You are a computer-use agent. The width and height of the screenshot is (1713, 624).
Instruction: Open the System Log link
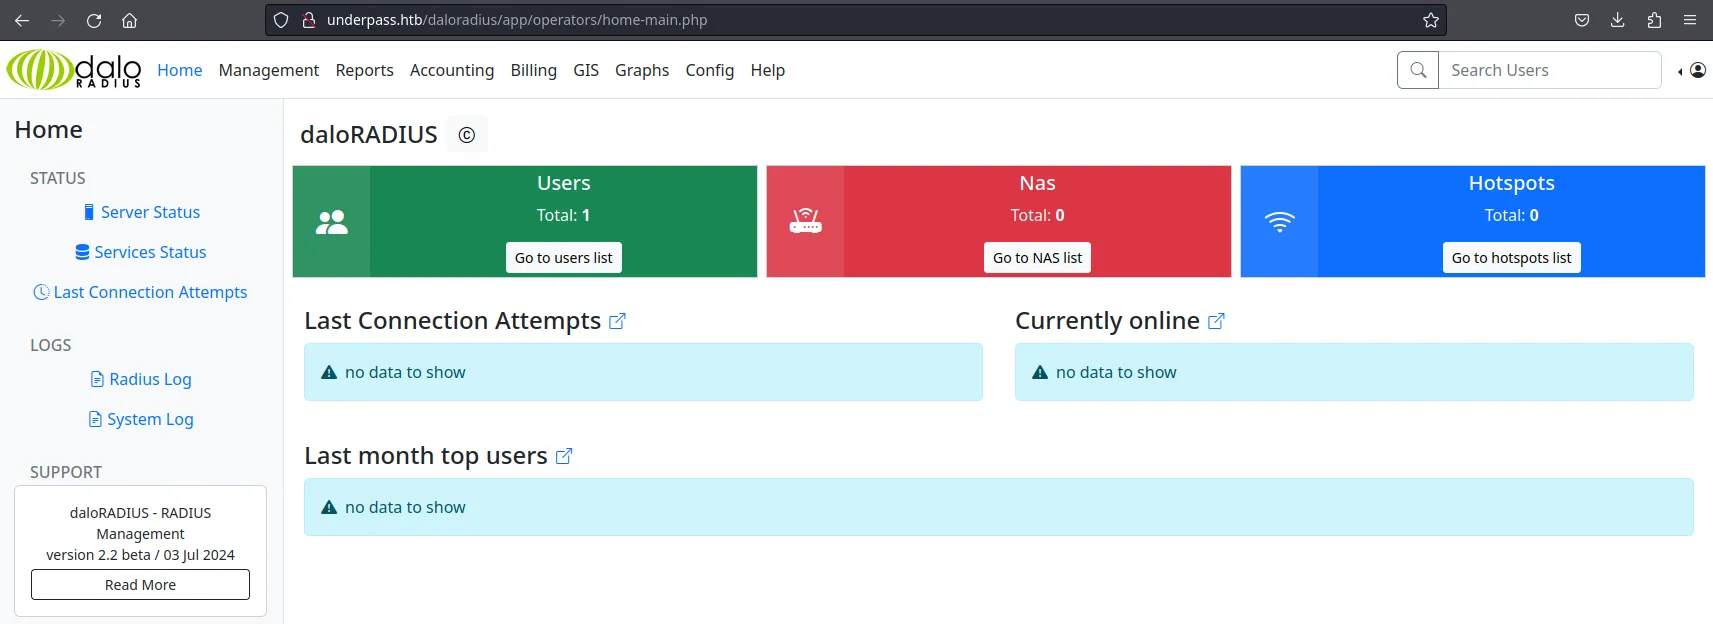click(x=141, y=419)
